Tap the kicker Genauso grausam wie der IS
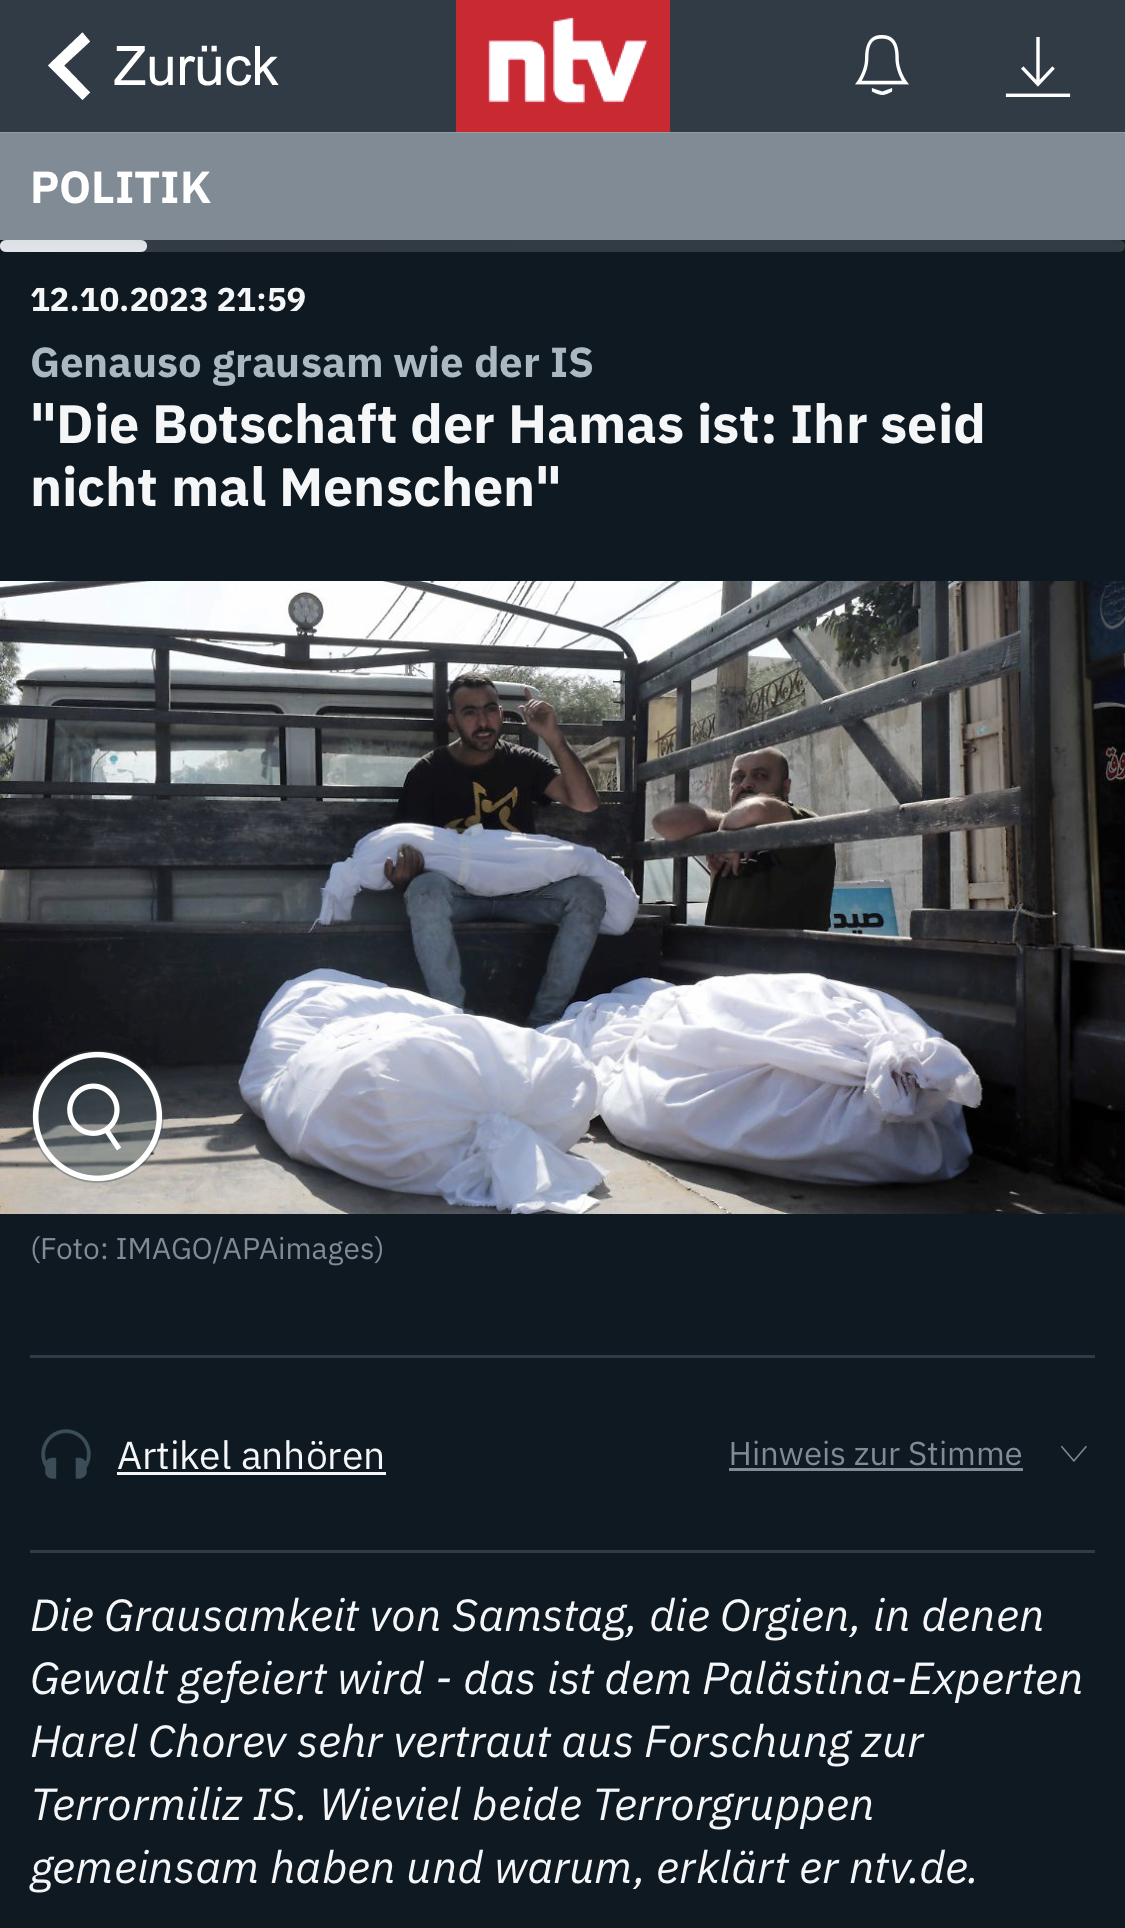The width and height of the screenshot is (1125, 1928). (x=312, y=363)
